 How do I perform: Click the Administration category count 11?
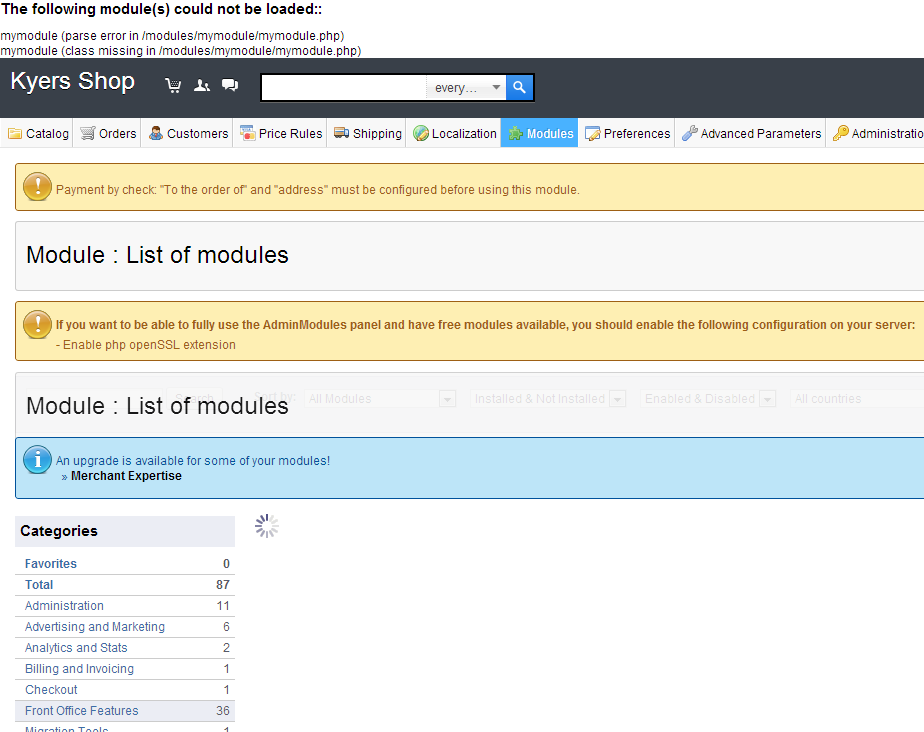223,606
